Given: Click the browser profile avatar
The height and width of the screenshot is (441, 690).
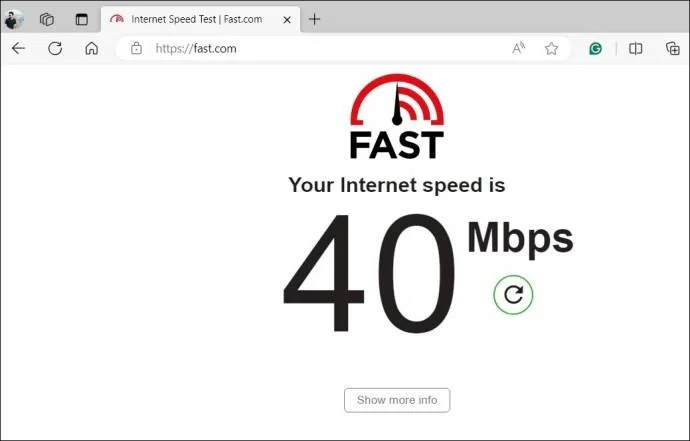Looking at the screenshot, I should (x=14, y=19).
